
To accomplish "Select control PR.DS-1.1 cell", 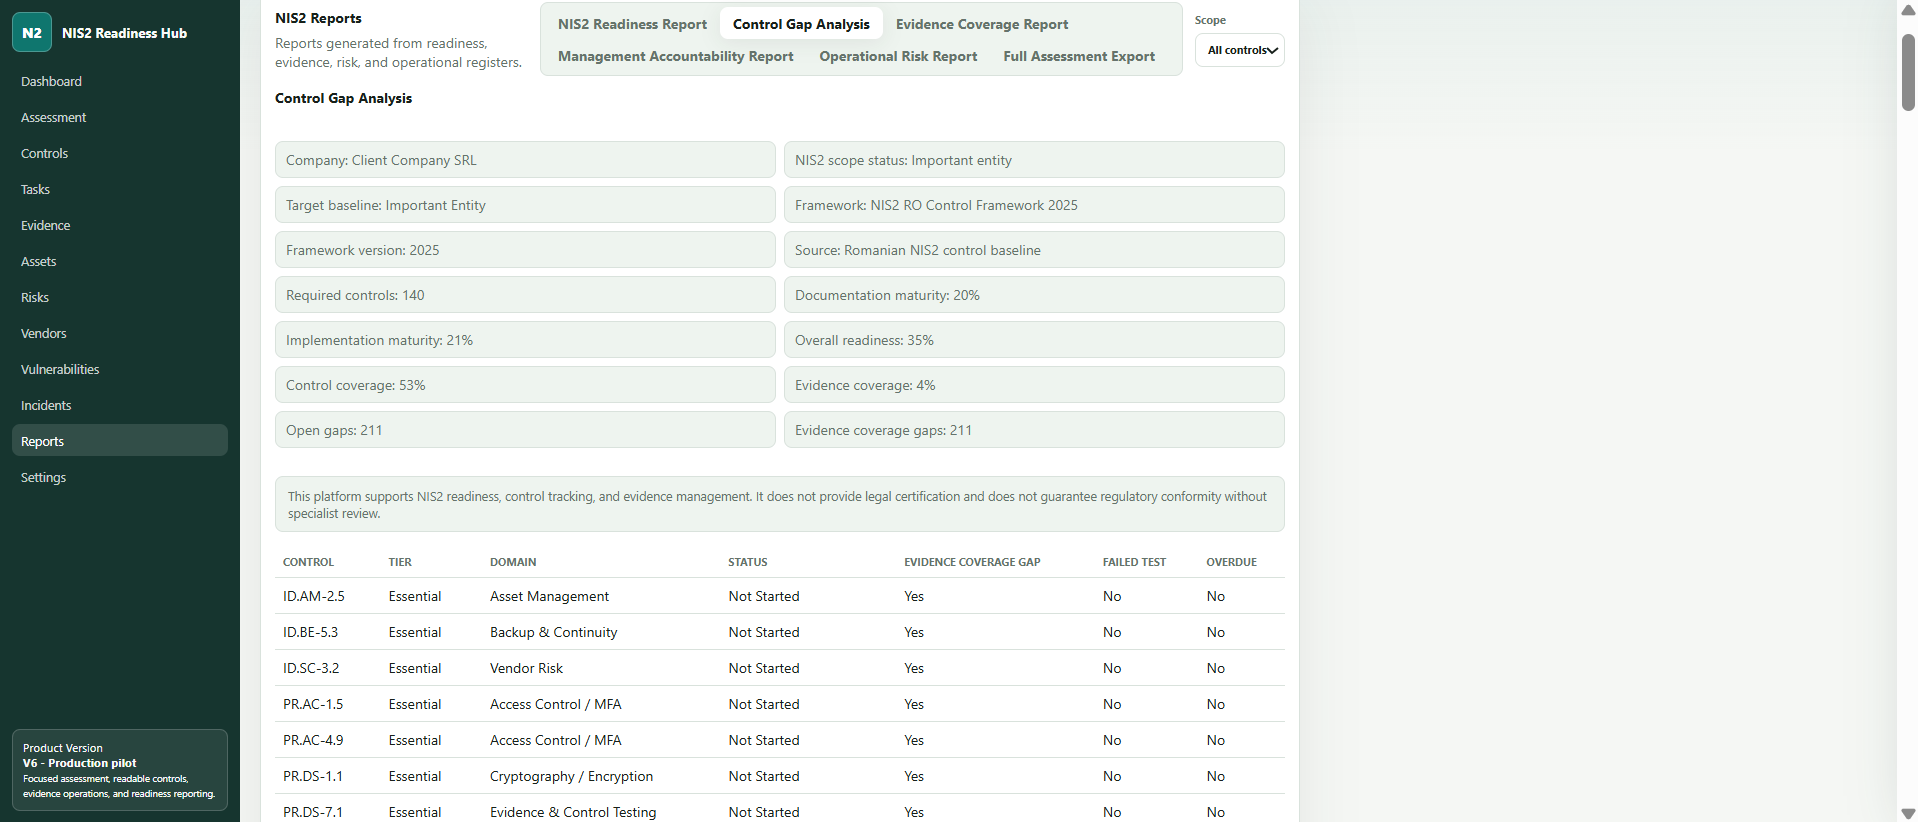I will tap(313, 776).
